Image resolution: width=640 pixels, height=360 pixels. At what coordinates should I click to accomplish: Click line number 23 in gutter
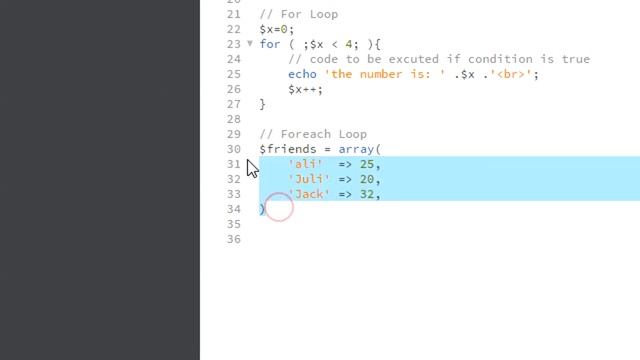(x=234, y=44)
